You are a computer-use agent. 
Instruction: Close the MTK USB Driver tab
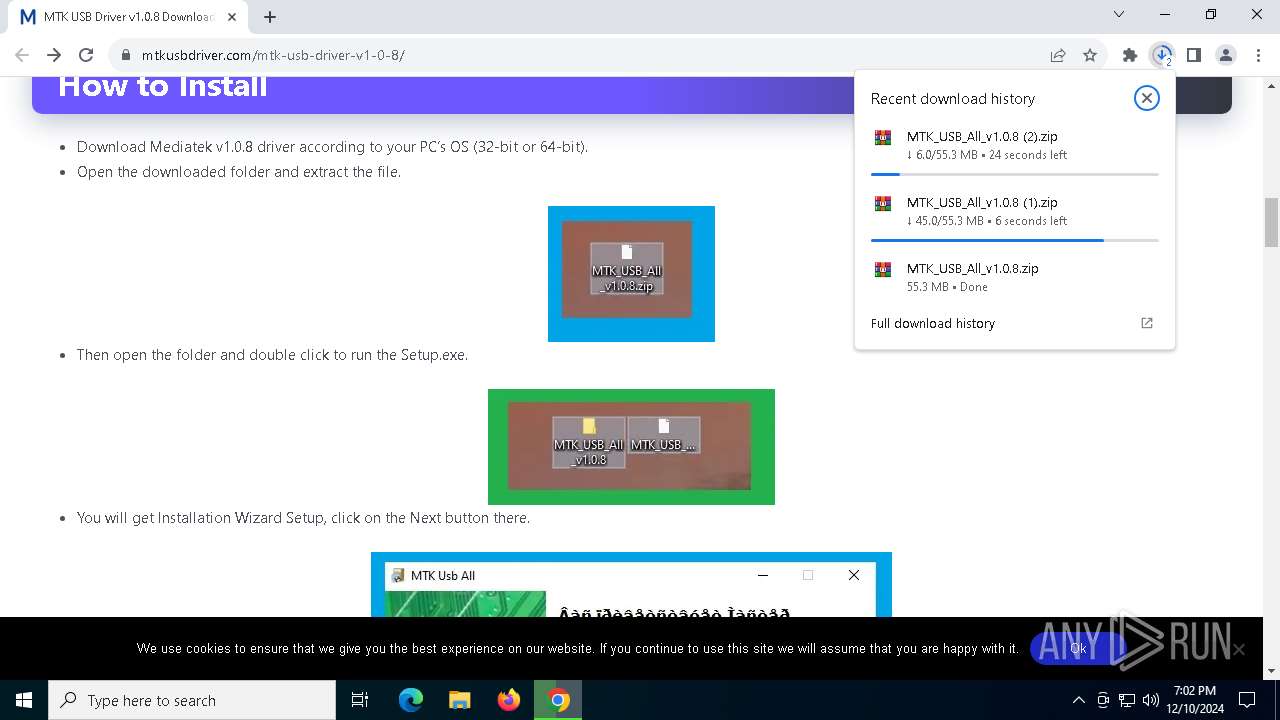tap(231, 17)
